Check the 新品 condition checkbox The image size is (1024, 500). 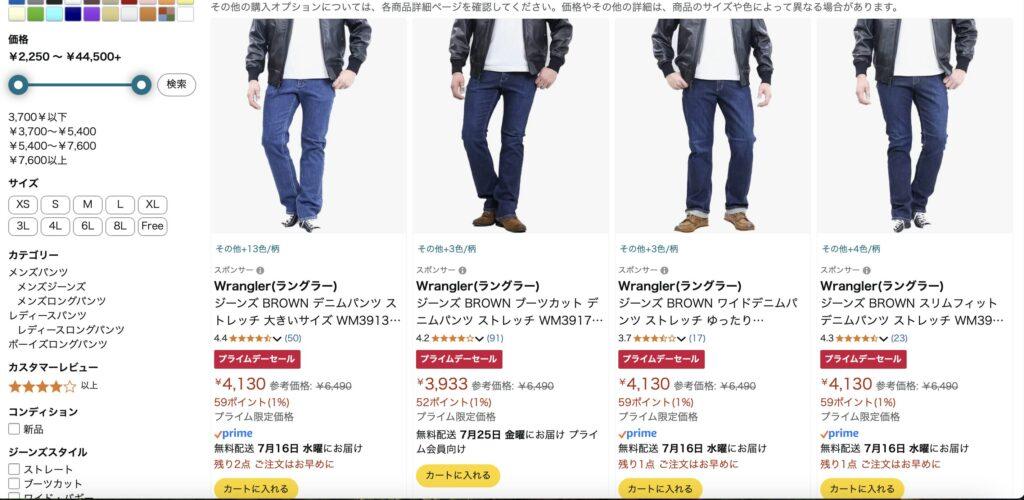(14, 430)
